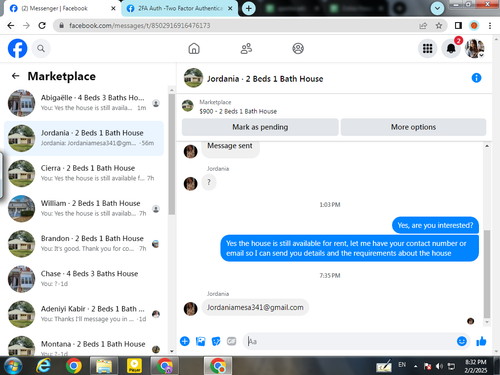500x375 pixels.
Task: Open the volume speaker tray icon
Action: tap(440, 366)
